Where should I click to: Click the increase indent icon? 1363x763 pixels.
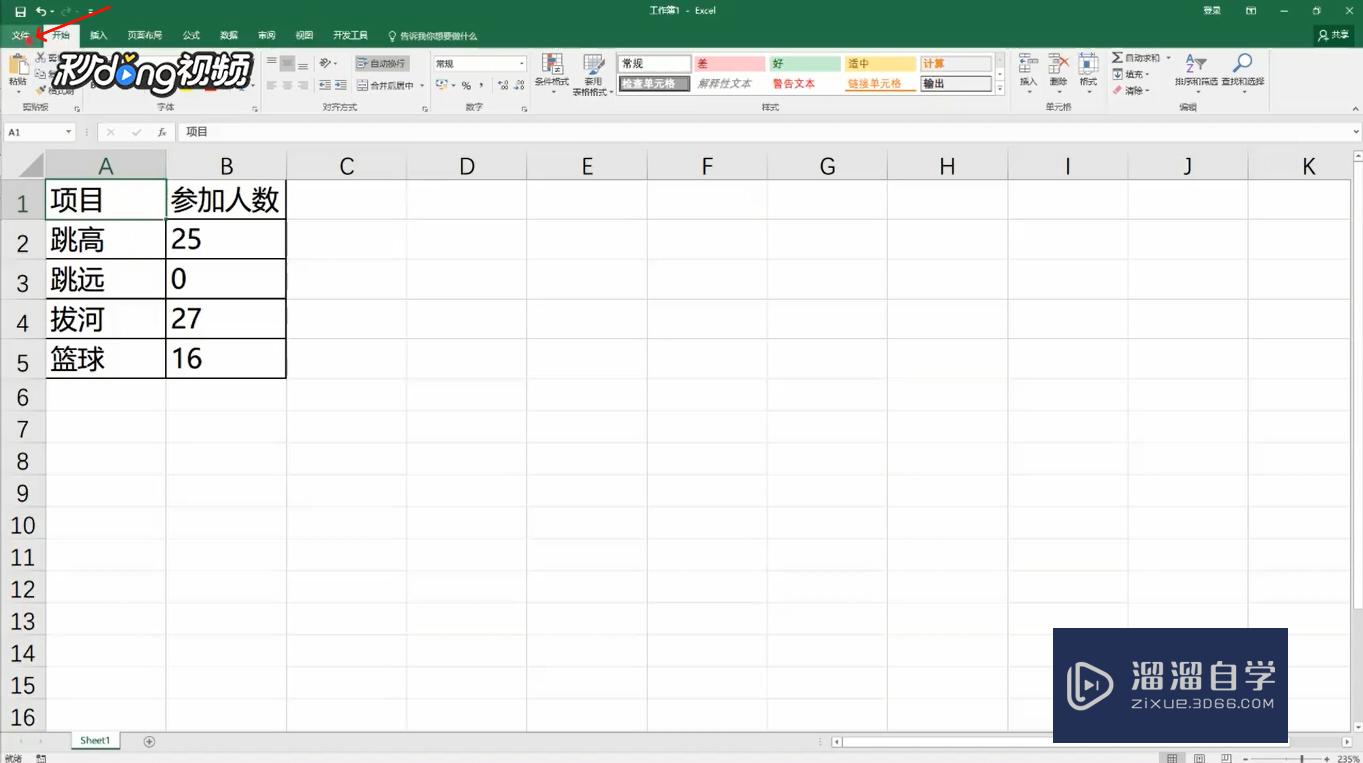pos(340,86)
